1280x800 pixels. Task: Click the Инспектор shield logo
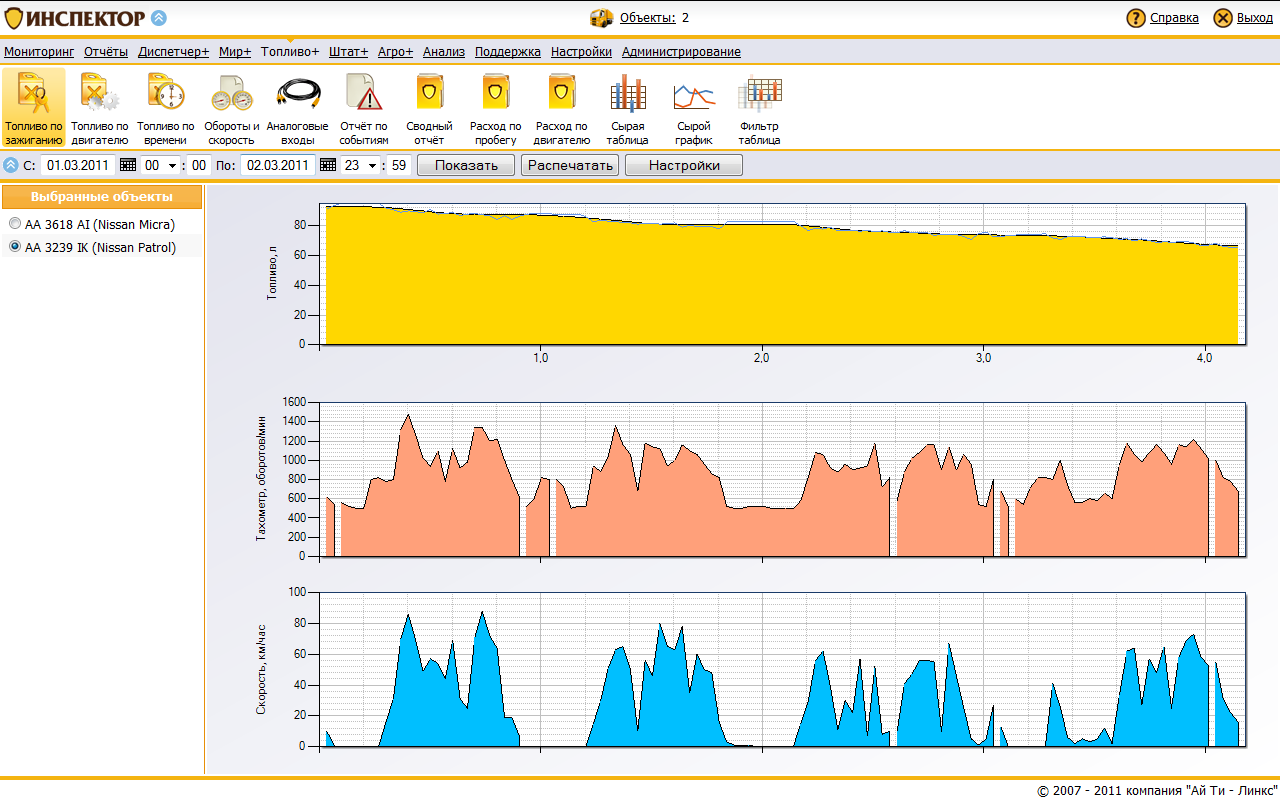click(13, 18)
